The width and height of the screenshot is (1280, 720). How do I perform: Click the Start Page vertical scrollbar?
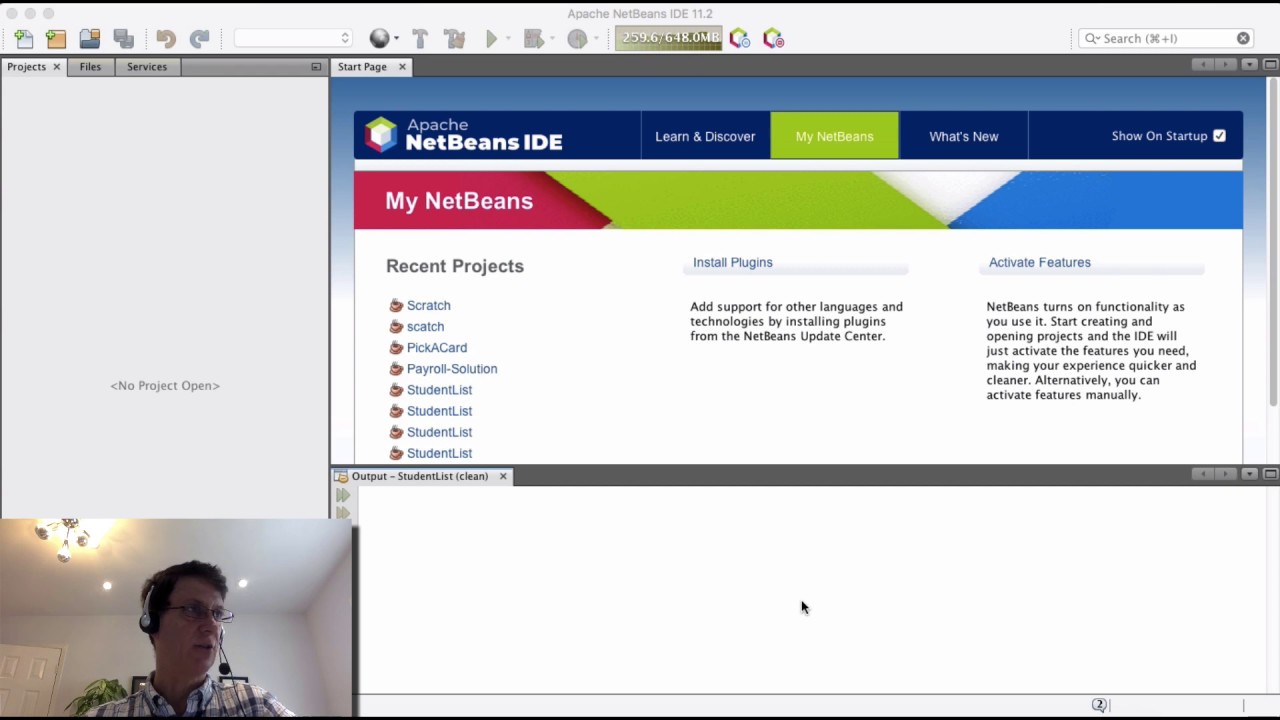pos(1273,240)
